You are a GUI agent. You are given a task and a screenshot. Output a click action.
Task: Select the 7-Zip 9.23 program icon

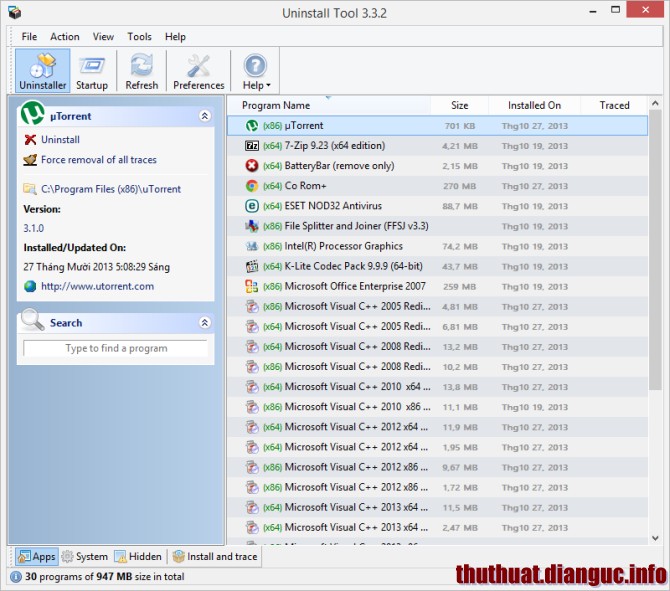point(252,146)
